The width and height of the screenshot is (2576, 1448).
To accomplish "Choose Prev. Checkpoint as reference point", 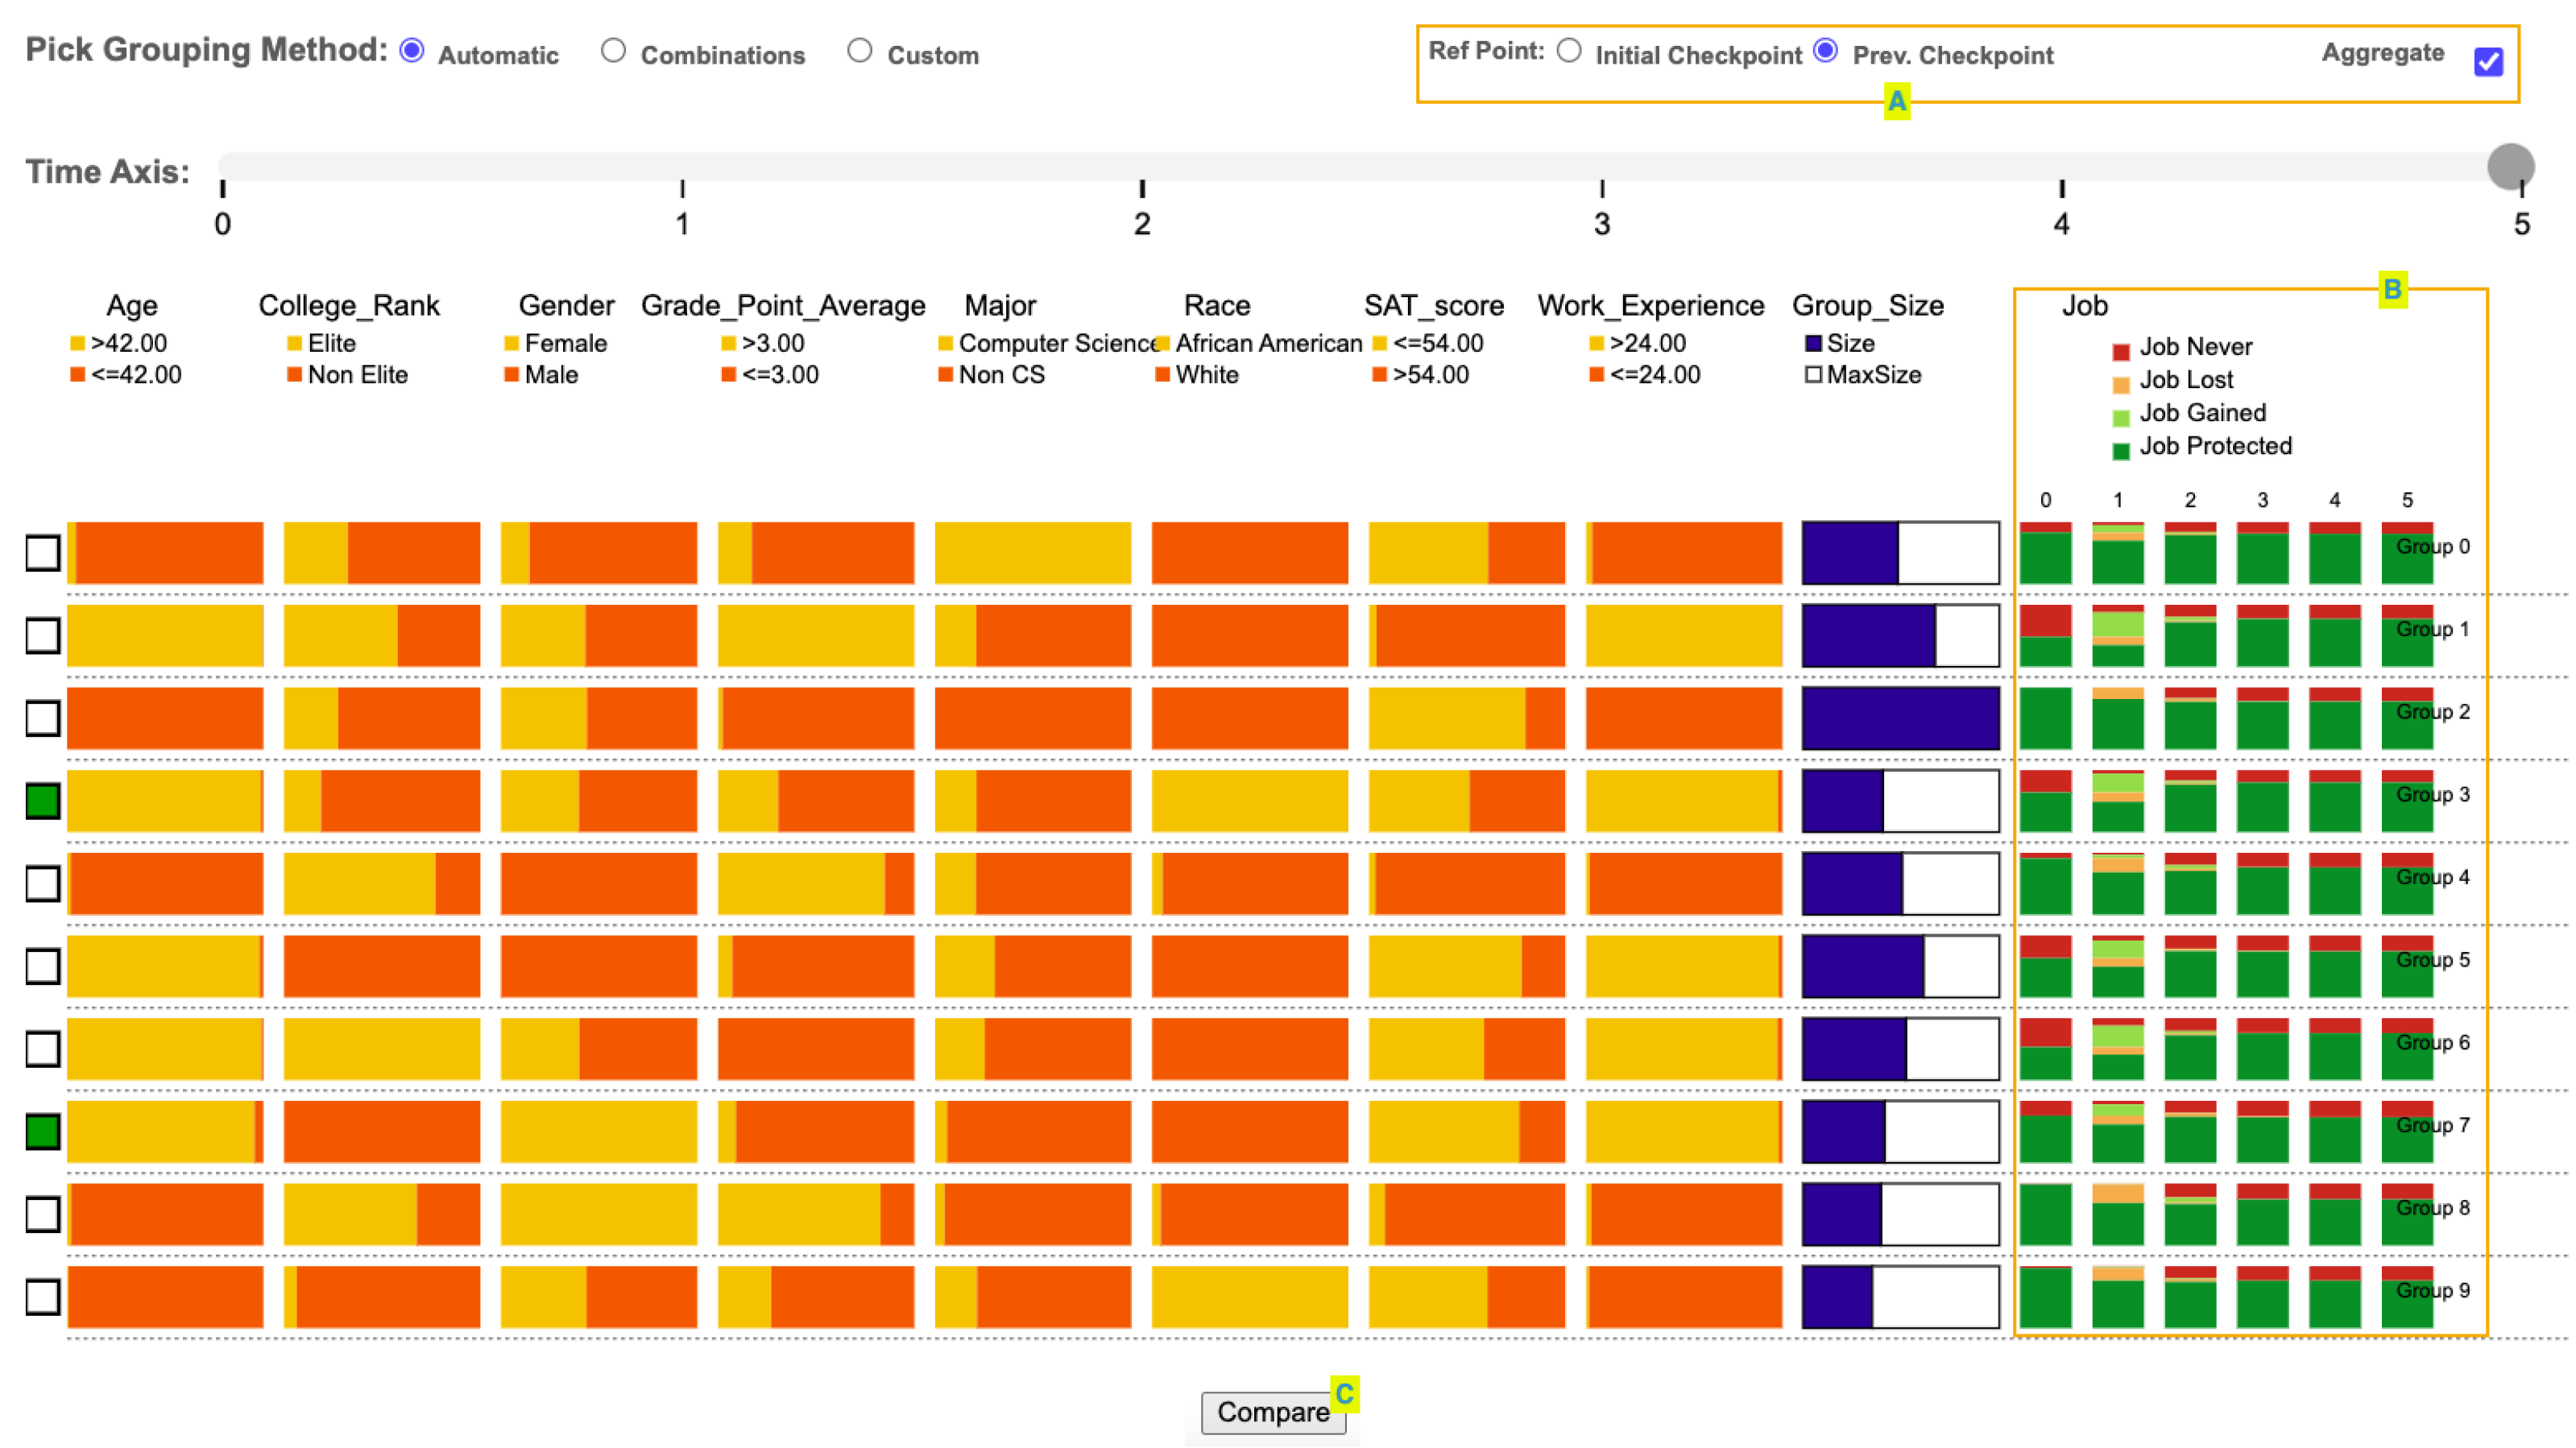I will [x=1825, y=51].
